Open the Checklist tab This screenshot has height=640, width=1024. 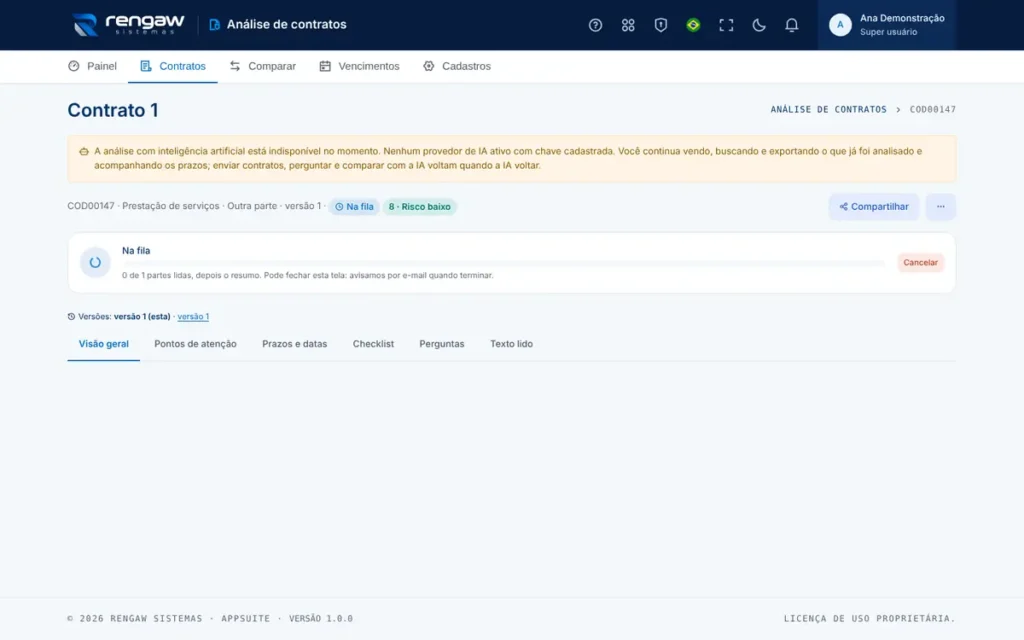373,344
